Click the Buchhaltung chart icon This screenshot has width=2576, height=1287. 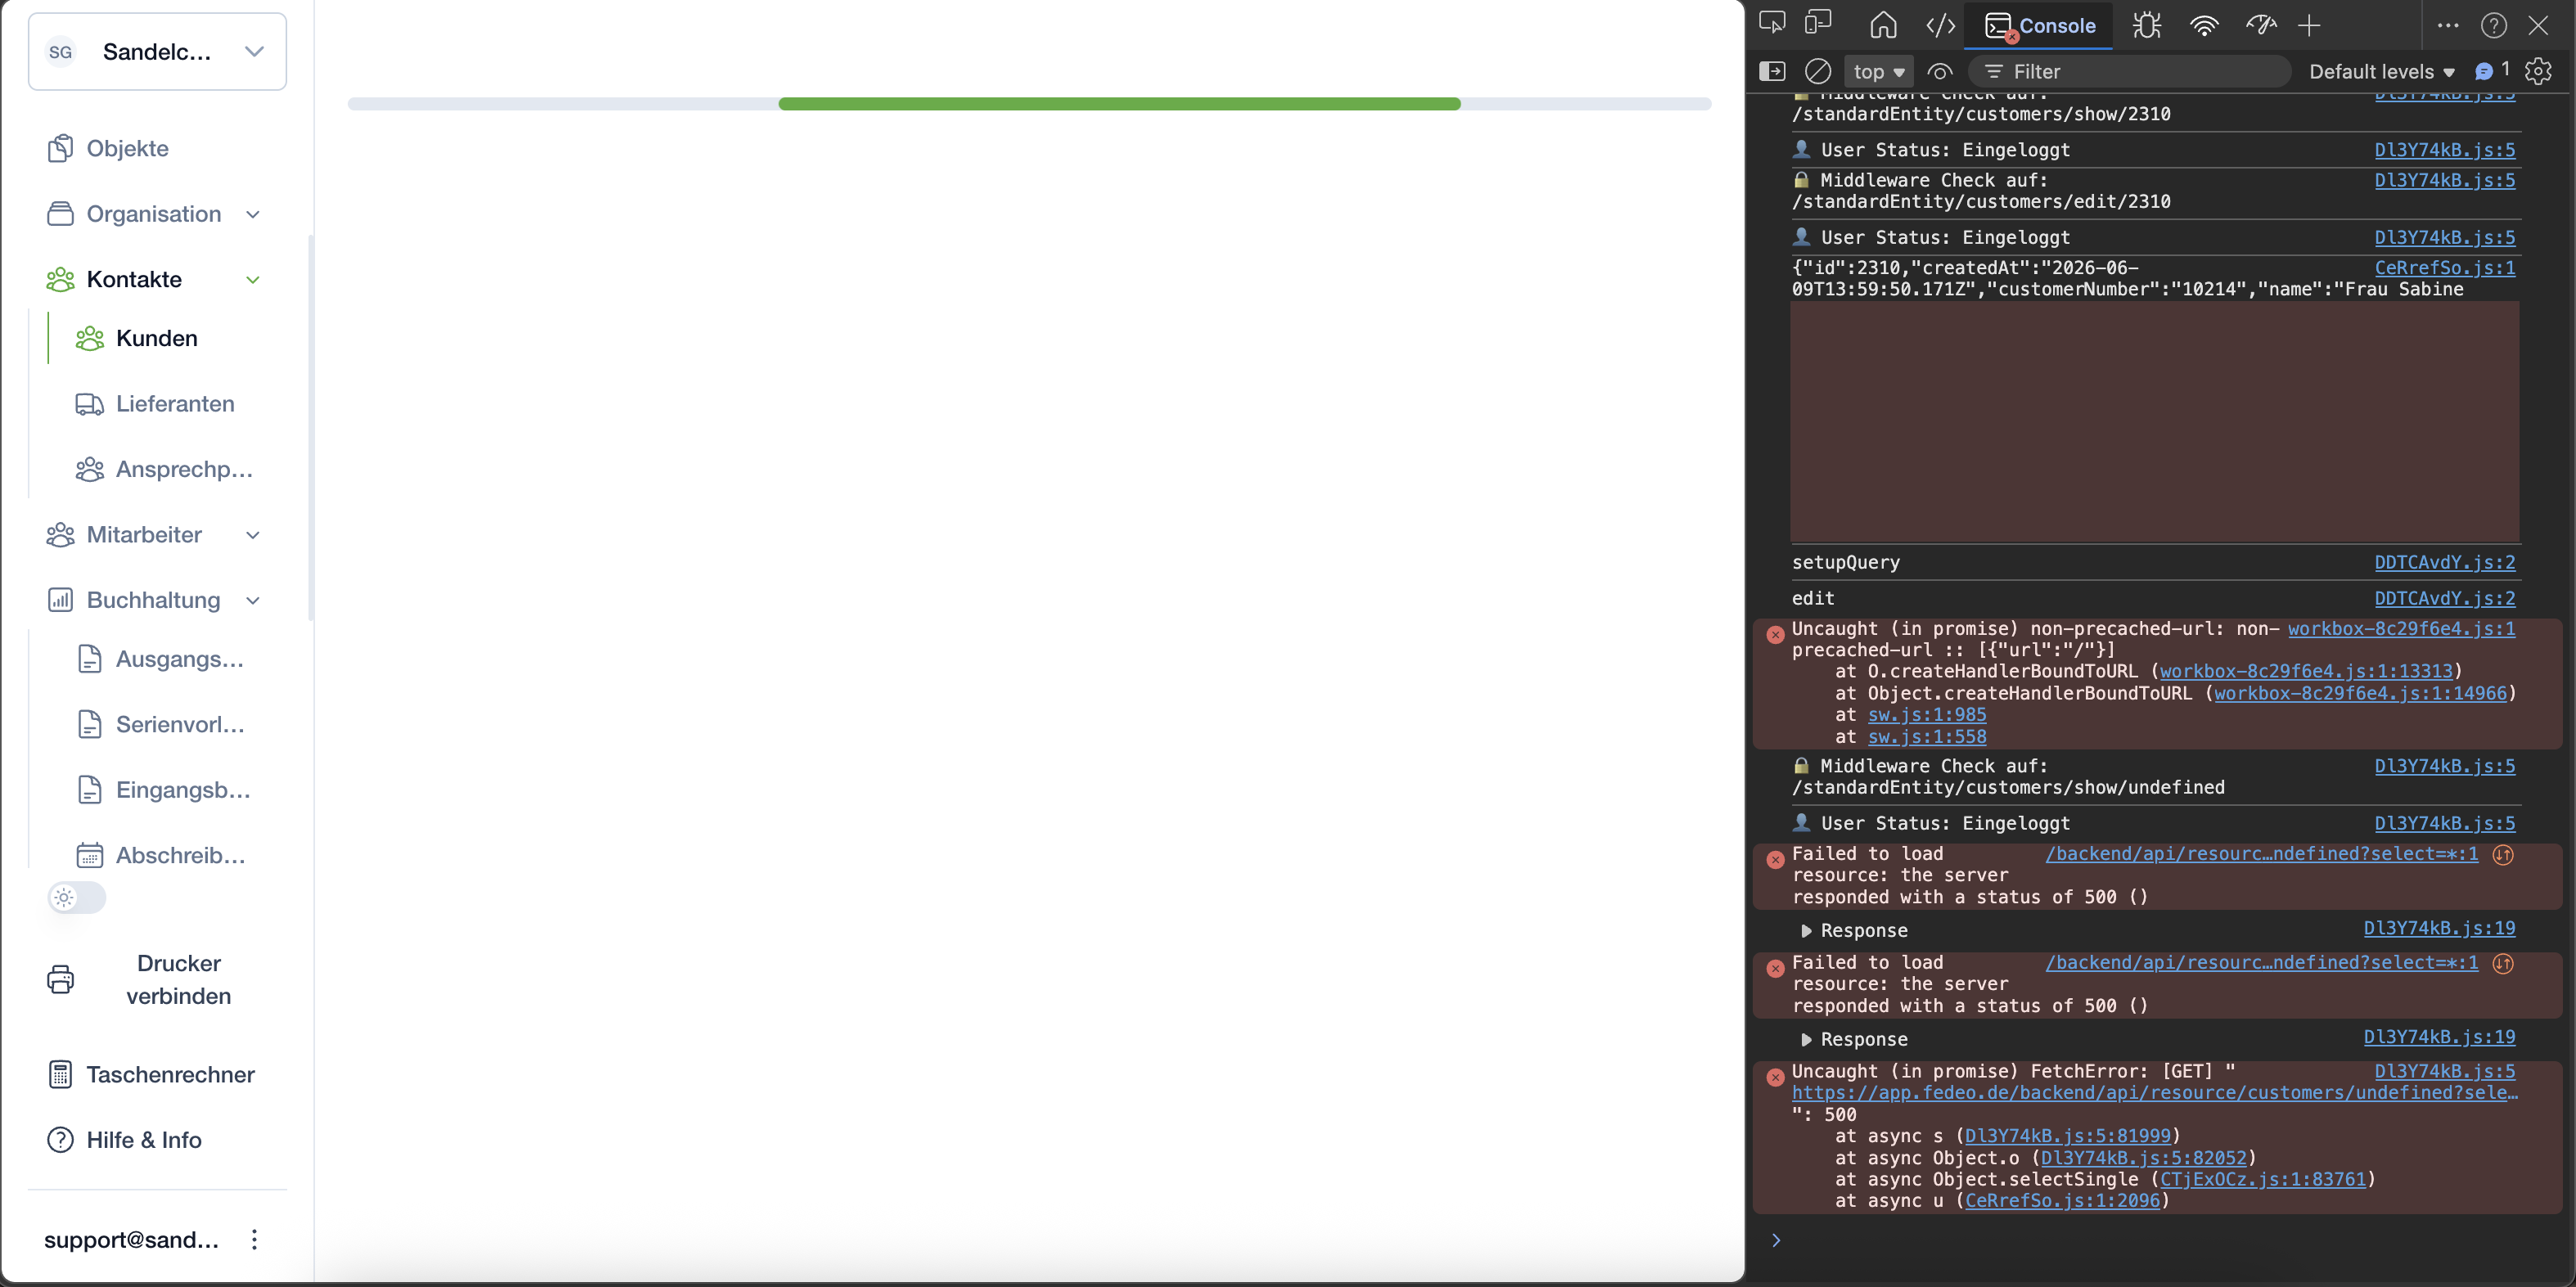coord(60,600)
